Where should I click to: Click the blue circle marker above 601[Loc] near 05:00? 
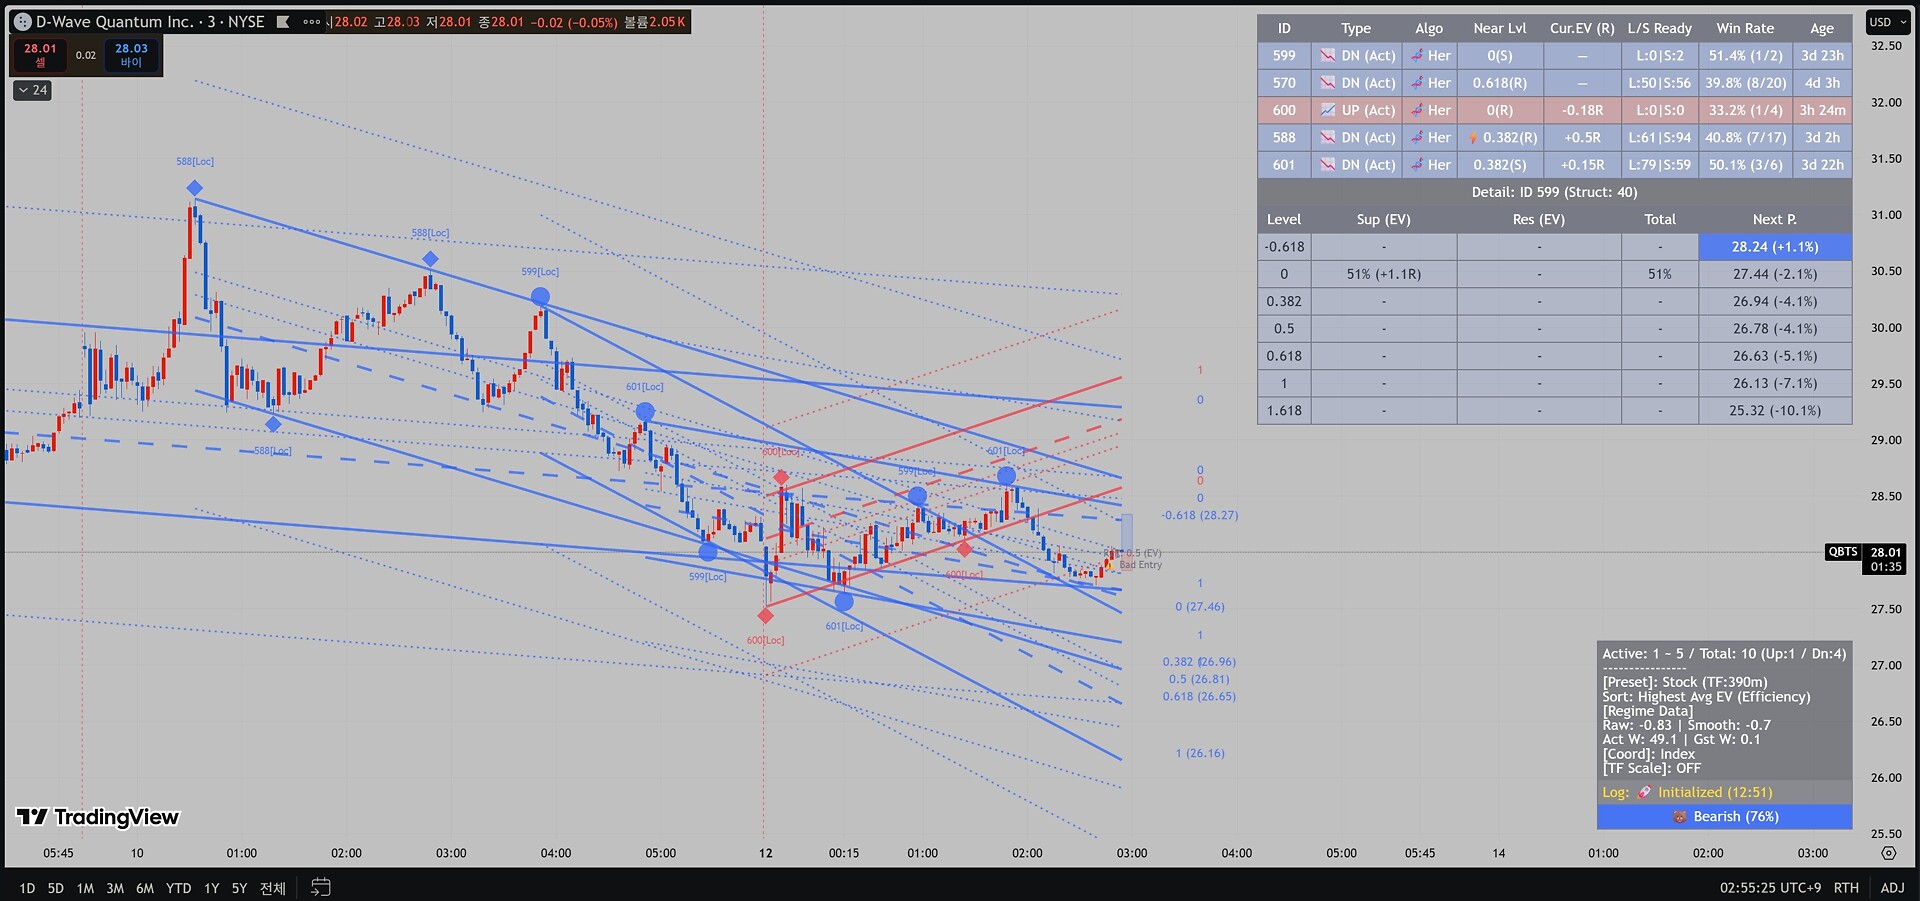click(x=645, y=411)
